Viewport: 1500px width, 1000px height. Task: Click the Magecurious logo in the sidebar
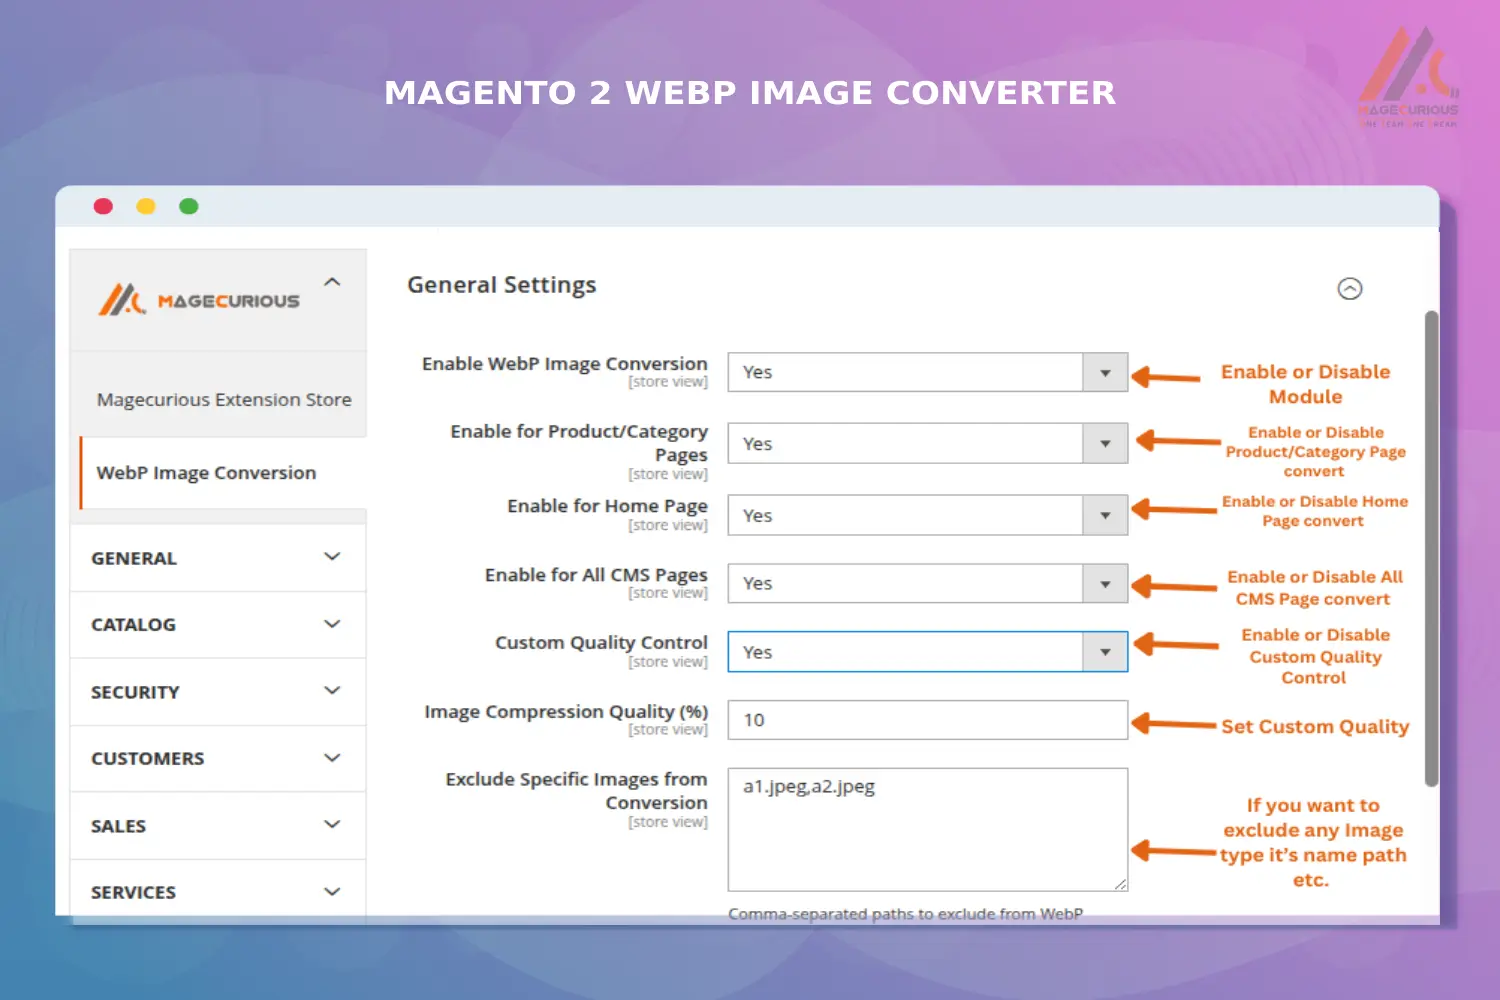(199, 300)
